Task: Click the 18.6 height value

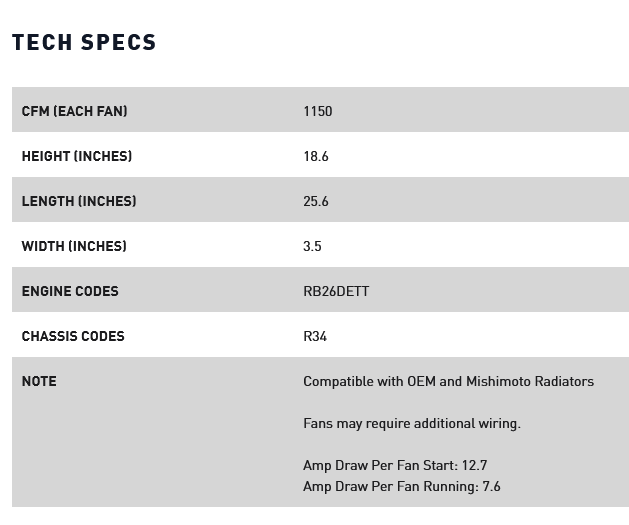Action: (x=316, y=156)
